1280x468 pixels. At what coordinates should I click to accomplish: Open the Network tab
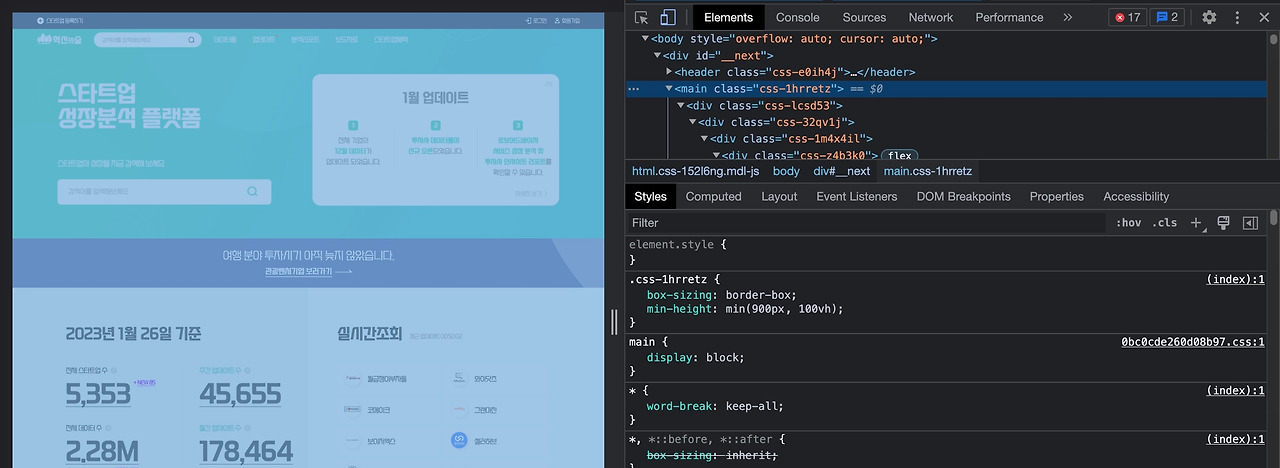point(931,17)
